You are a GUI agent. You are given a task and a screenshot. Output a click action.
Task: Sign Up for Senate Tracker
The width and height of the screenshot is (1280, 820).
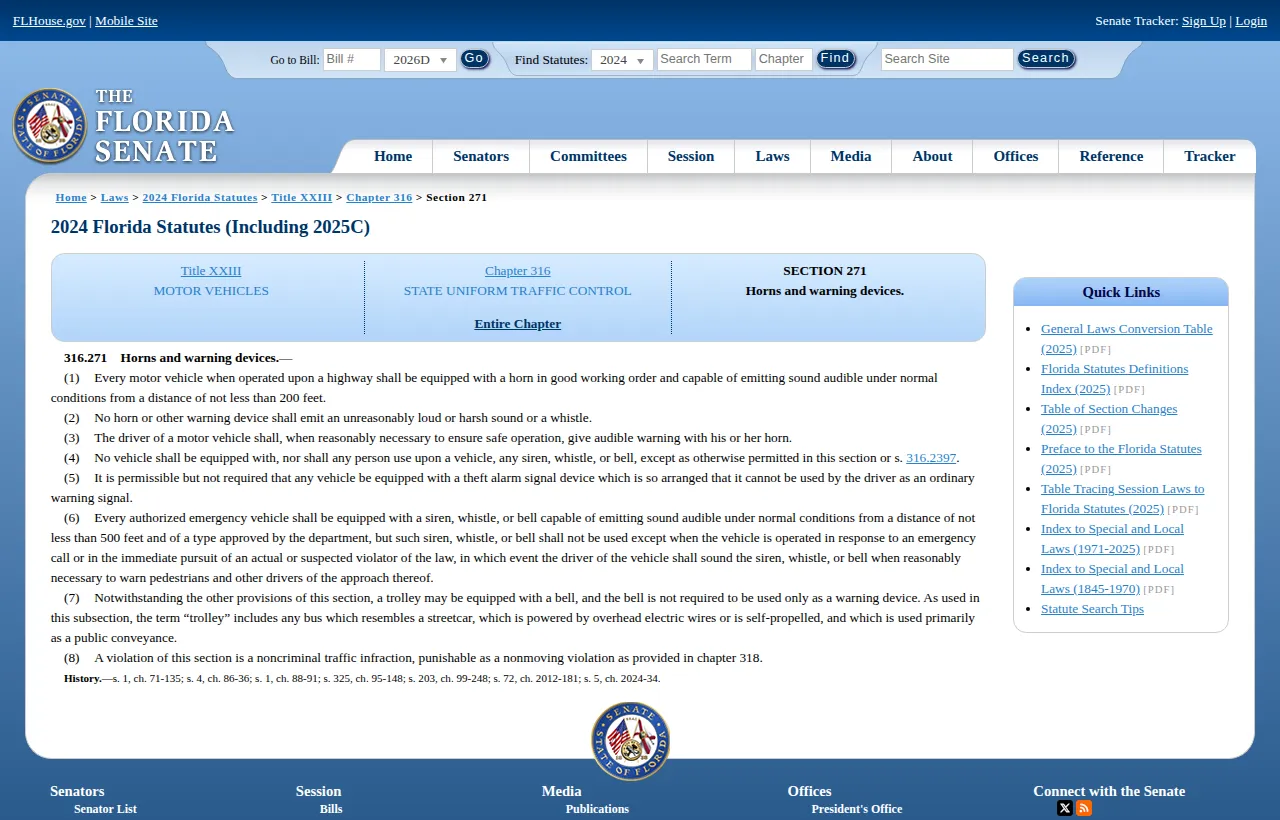point(1203,20)
